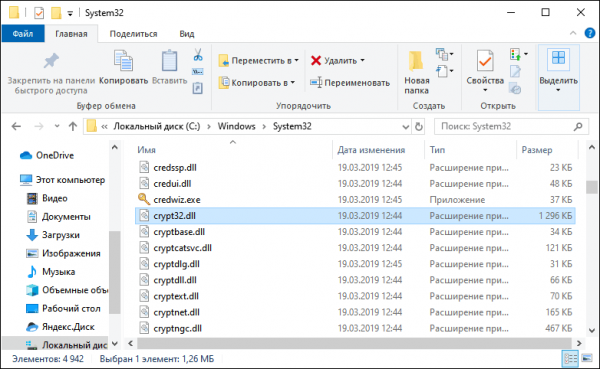Select the credssp.dll file
600x369 pixels.
355,168
